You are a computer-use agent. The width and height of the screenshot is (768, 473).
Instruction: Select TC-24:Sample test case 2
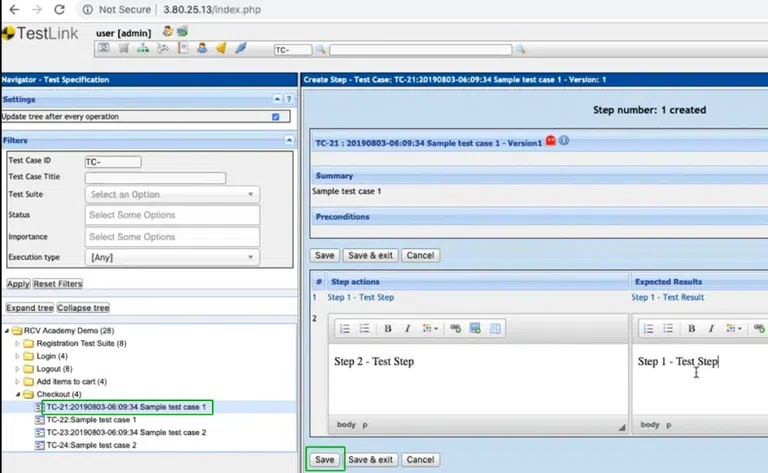point(91,445)
